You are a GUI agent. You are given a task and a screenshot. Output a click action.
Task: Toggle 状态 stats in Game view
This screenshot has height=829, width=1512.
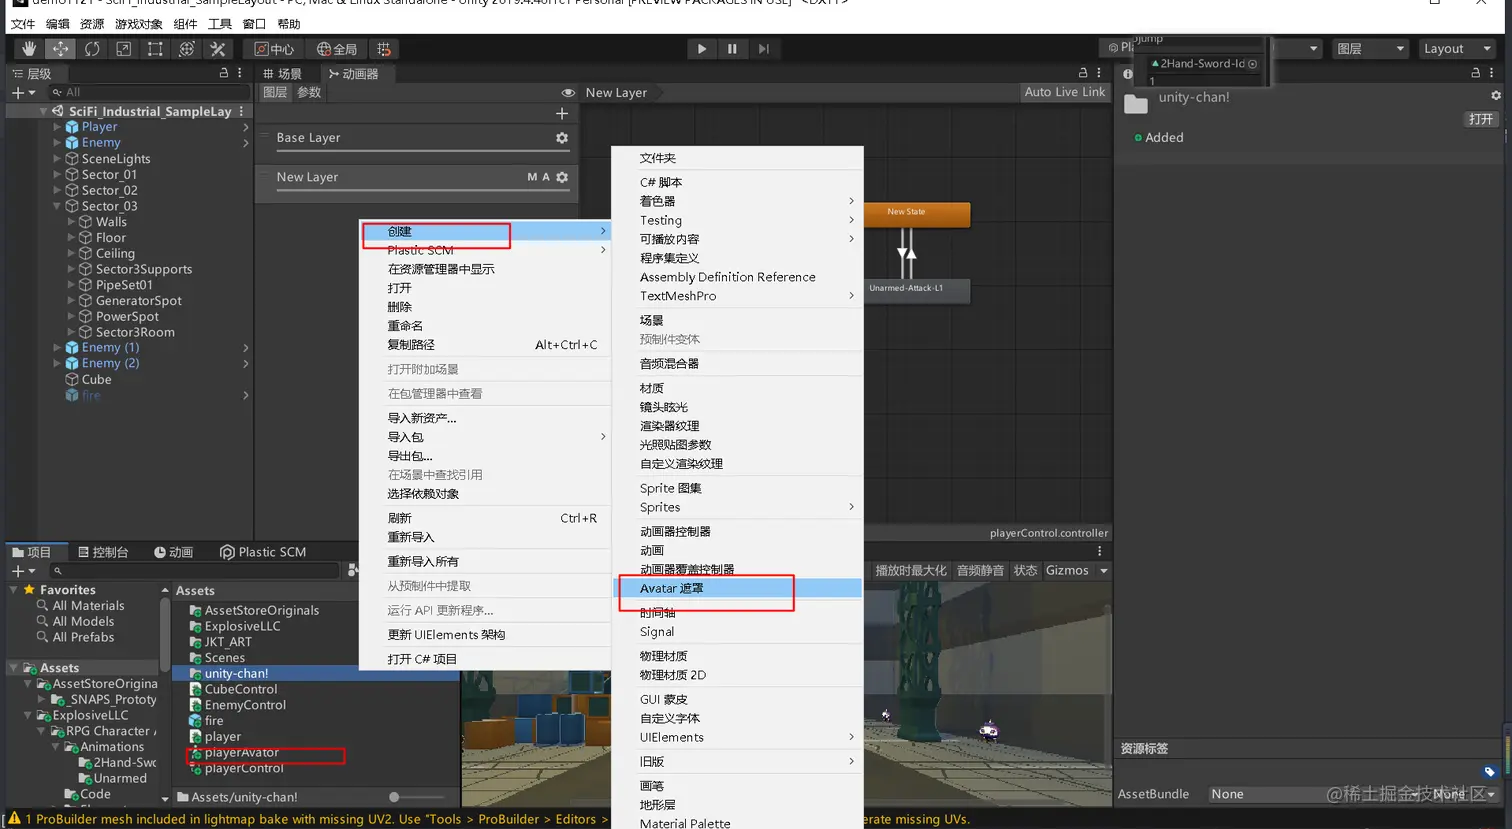pyautogui.click(x=1025, y=570)
